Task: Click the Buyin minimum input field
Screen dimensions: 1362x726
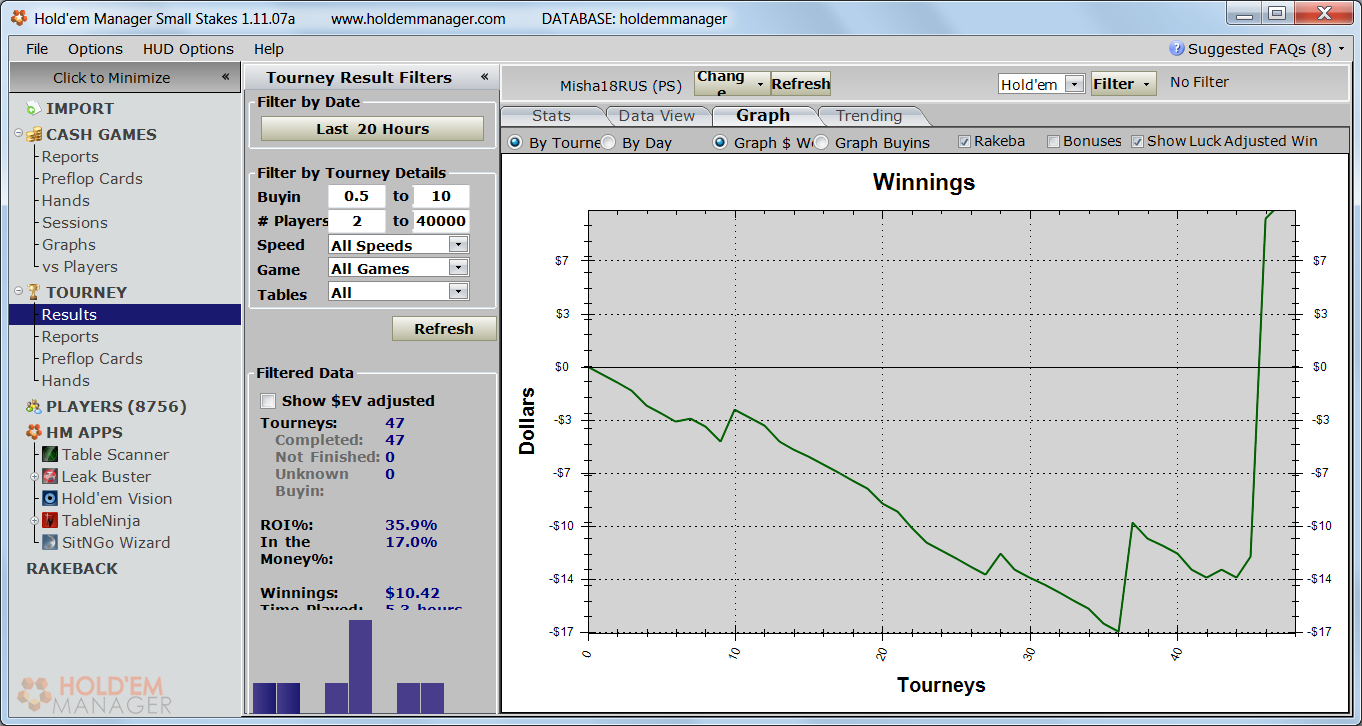Action: (357, 197)
